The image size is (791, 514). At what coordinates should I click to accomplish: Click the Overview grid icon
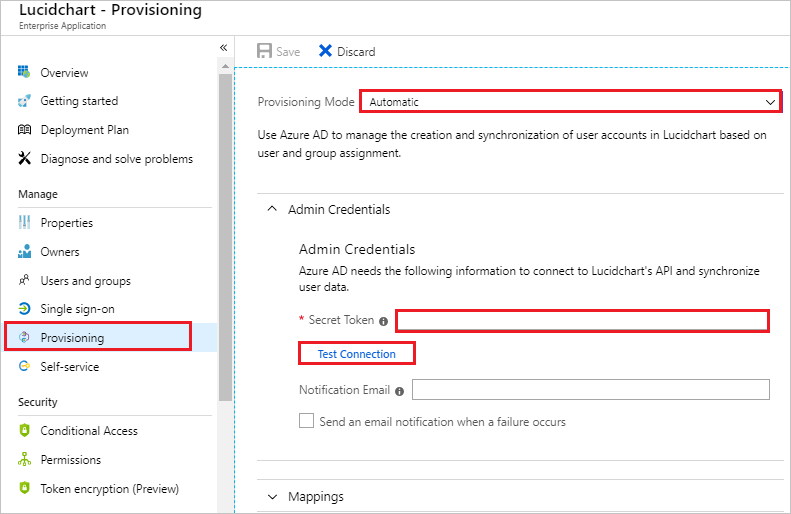point(24,72)
